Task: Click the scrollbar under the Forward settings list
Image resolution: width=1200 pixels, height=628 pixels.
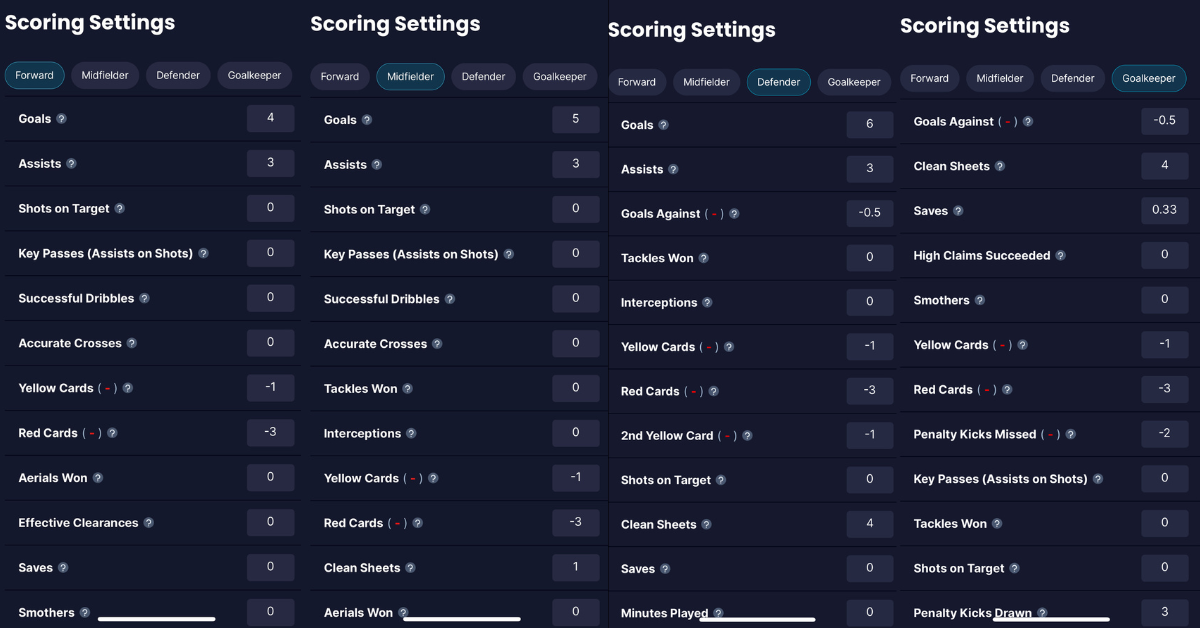Action: (155, 620)
